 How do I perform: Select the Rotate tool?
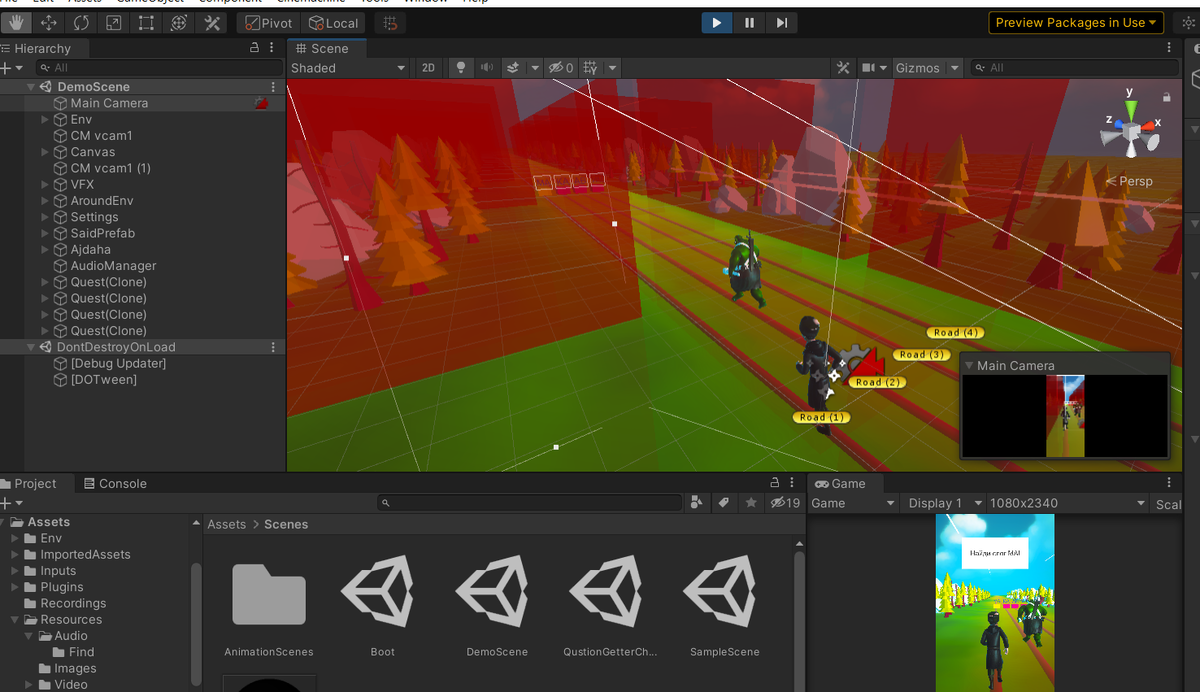click(x=81, y=22)
